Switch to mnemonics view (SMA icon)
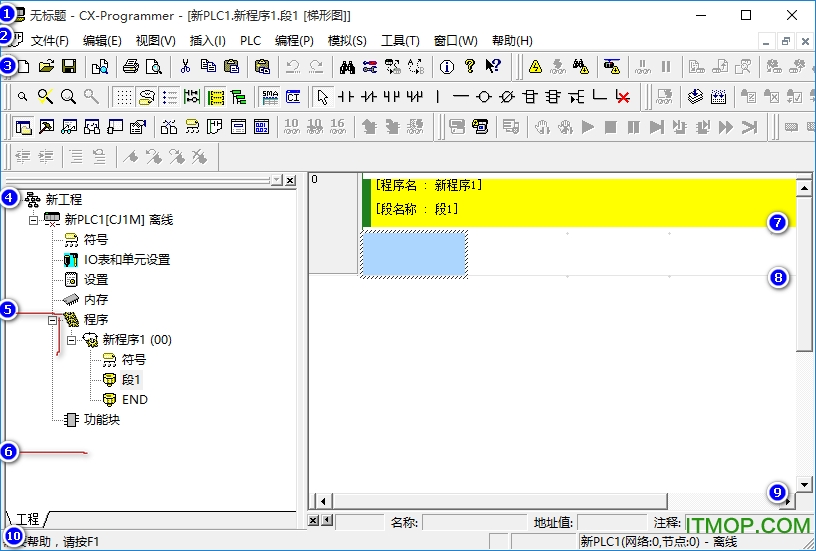The height and width of the screenshot is (551, 816). (270, 97)
